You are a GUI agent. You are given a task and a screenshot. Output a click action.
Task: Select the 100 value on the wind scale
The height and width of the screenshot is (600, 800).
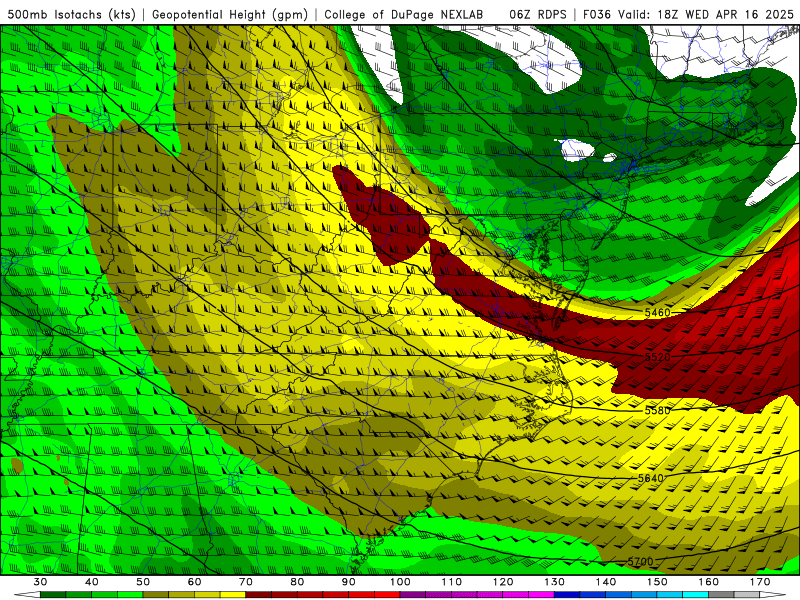(400, 582)
